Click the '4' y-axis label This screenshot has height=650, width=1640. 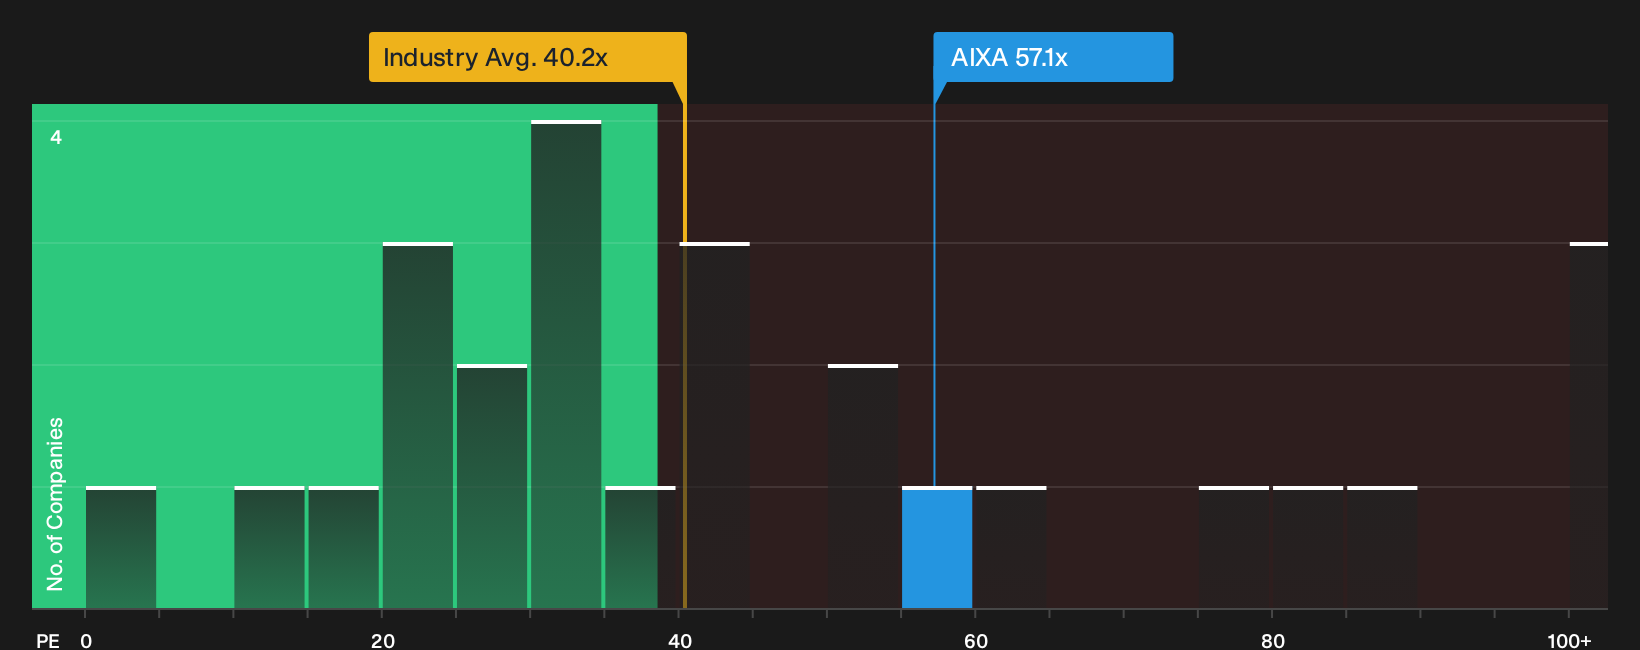(x=56, y=137)
